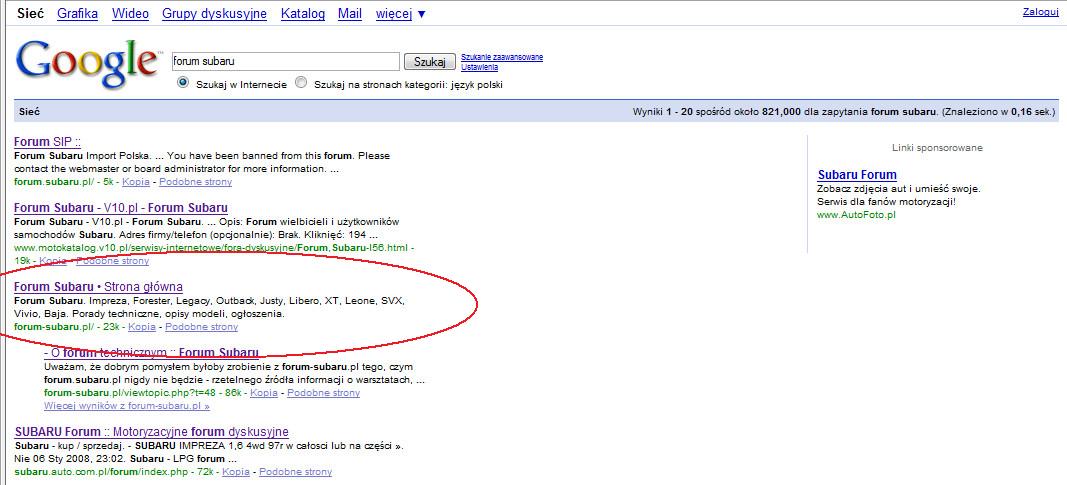Screen dimensions: 1067x485
Task: Open the Grafika tab
Action: [x=78, y=14]
